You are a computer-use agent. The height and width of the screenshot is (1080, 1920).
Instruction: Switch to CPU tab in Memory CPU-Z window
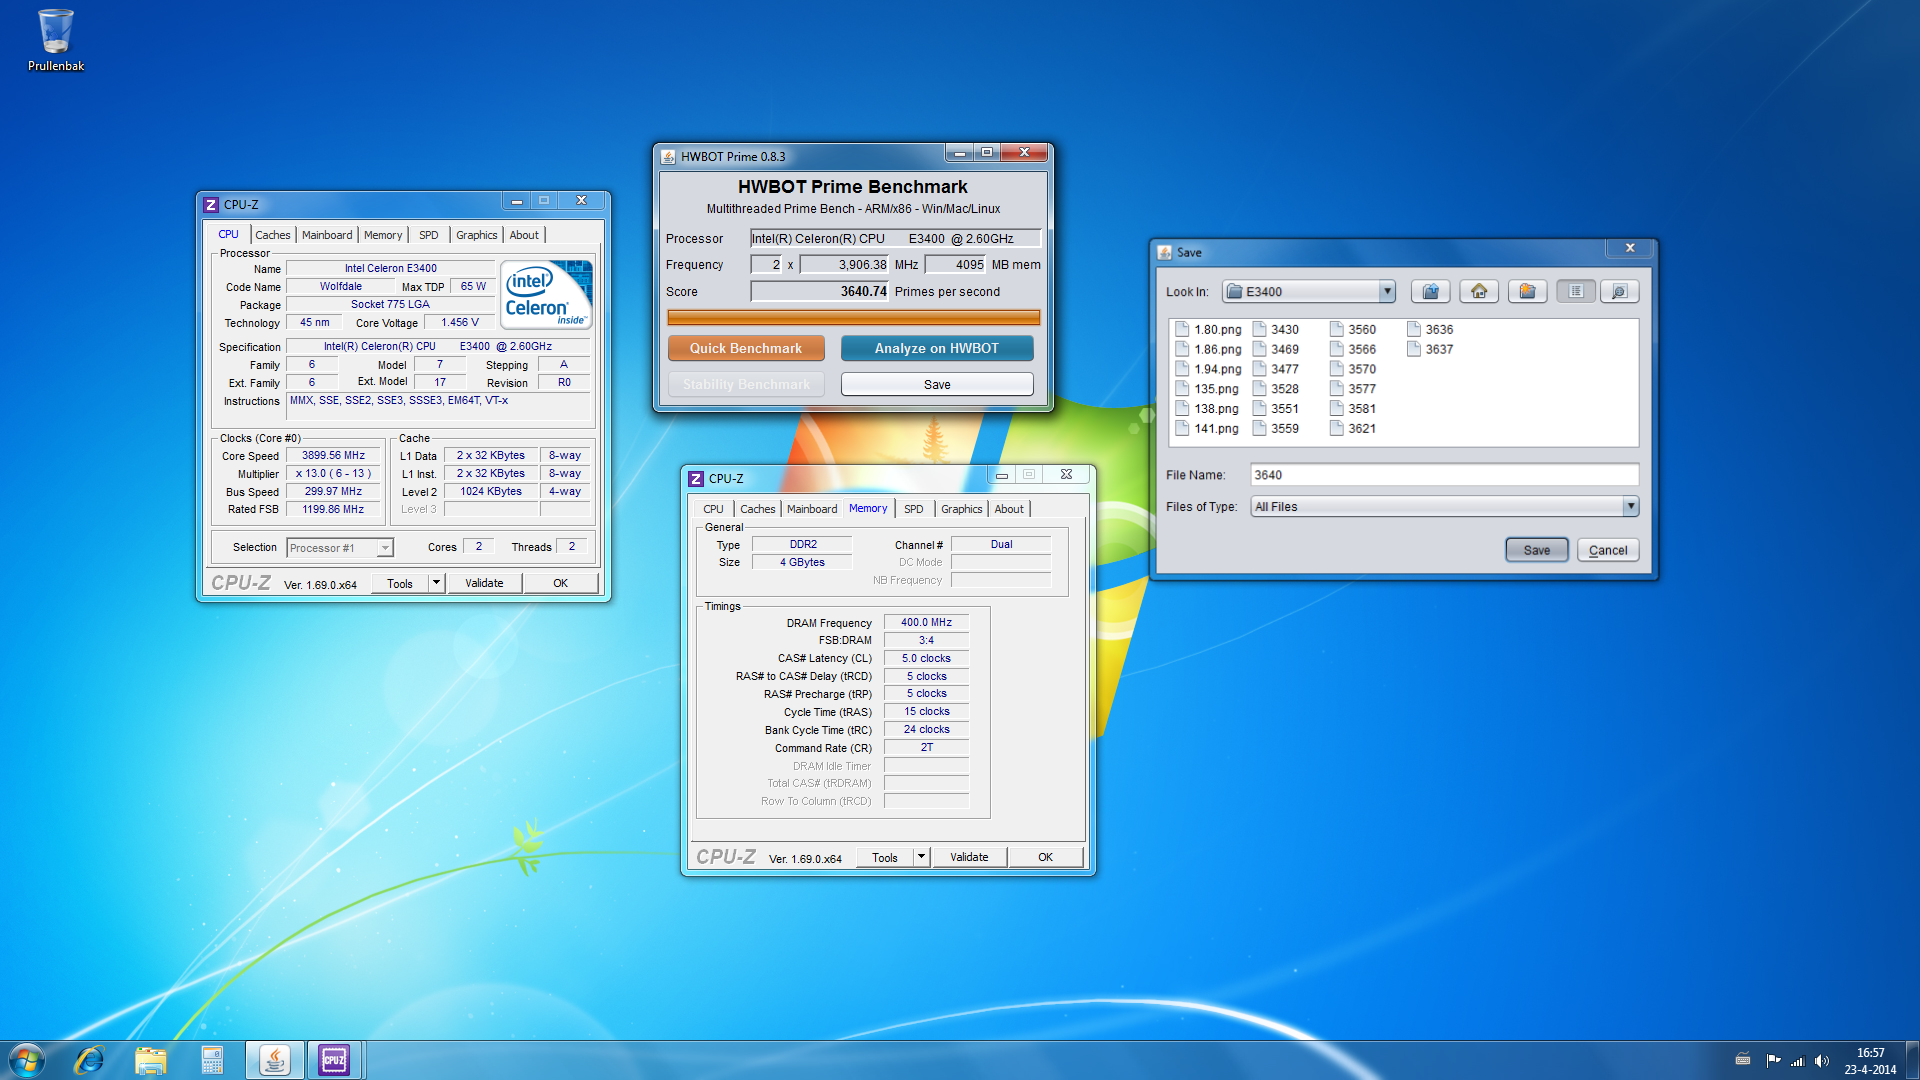click(x=713, y=509)
